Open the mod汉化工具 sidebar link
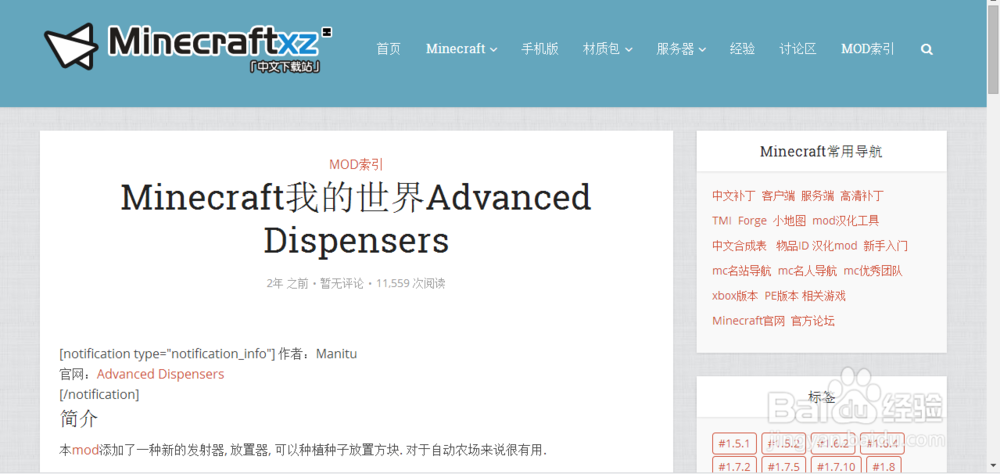This screenshot has width=1000, height=474. pos(846,221)
